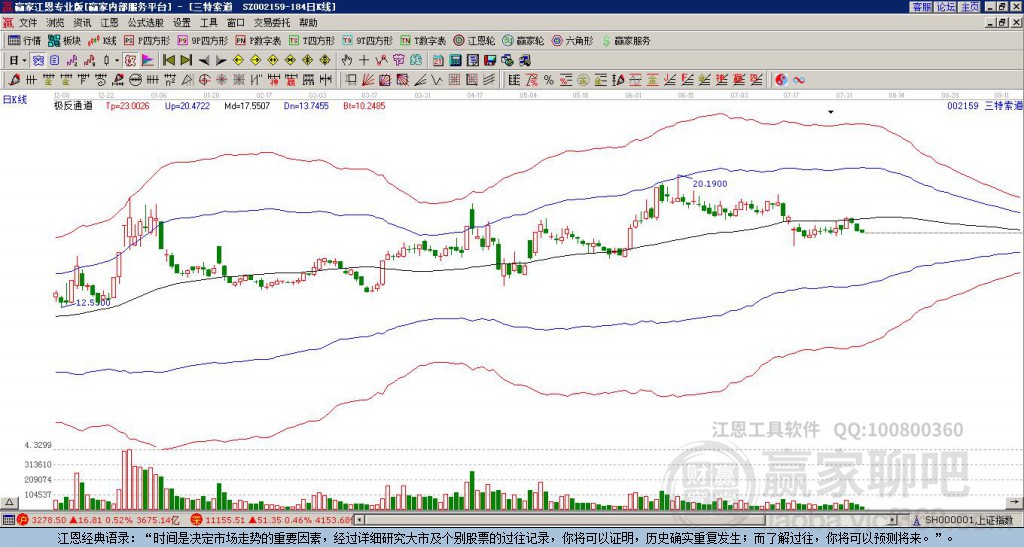Expand the candlestick type dropdown arrow
This screenshot has width=1024, height=548.
click(x=117, y=61)
